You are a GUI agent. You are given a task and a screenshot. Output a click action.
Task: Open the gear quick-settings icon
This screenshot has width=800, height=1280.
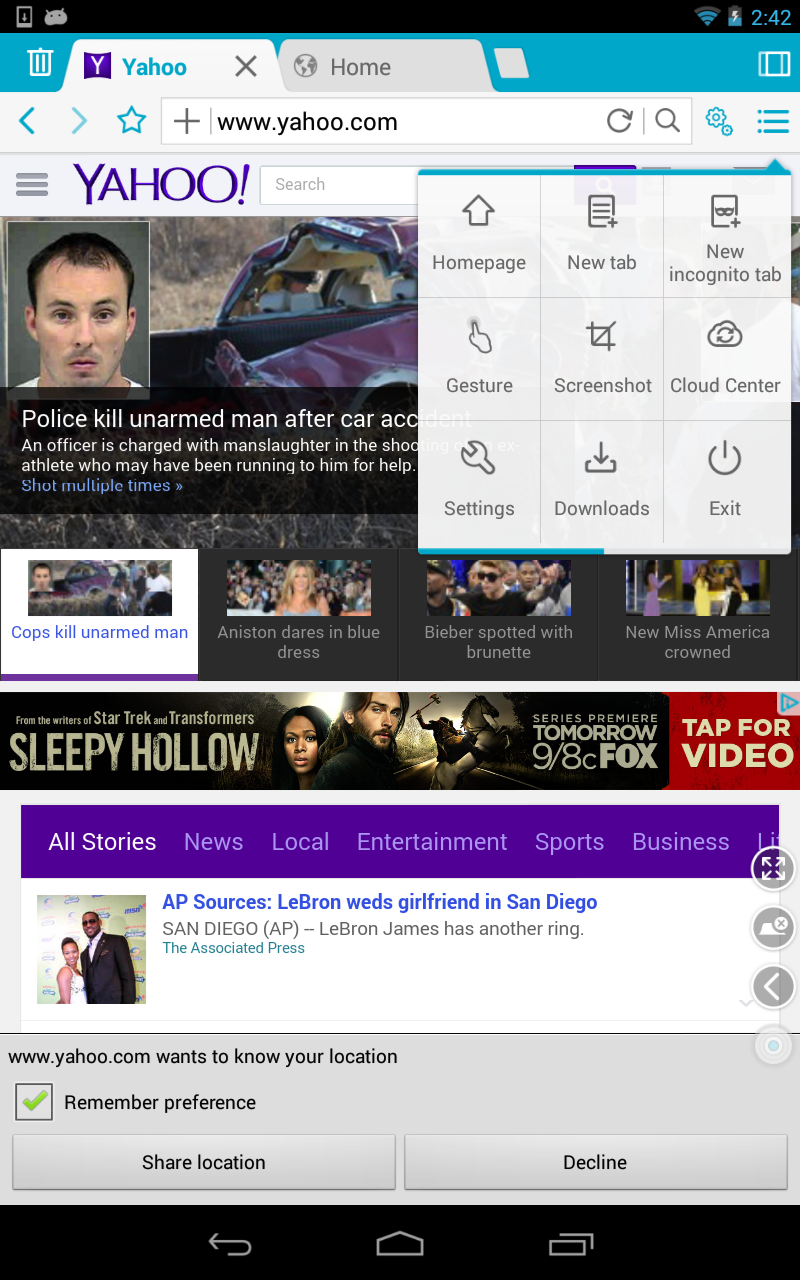point(718,121)
